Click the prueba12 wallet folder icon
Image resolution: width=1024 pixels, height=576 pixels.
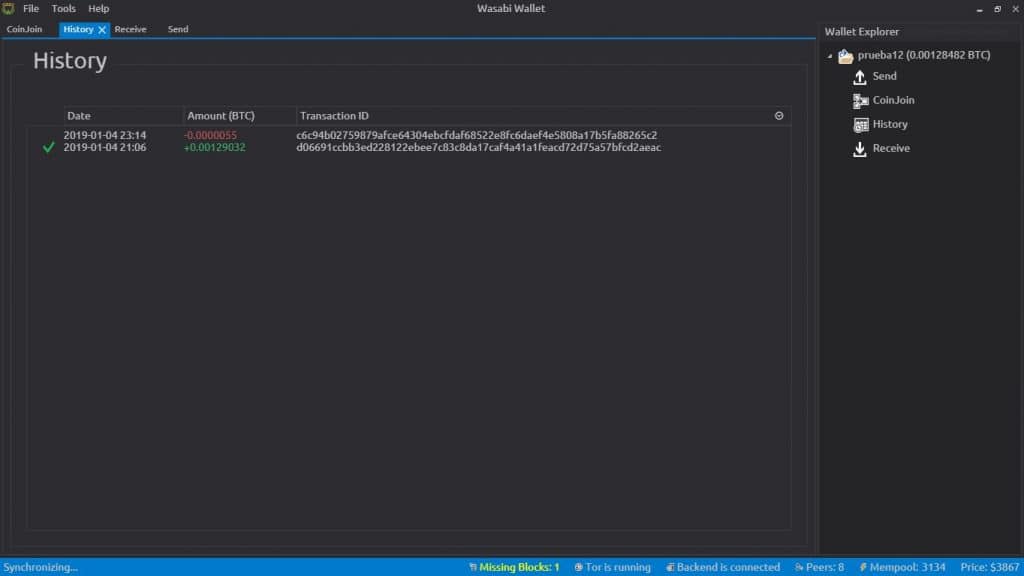[x=845, y=56]
